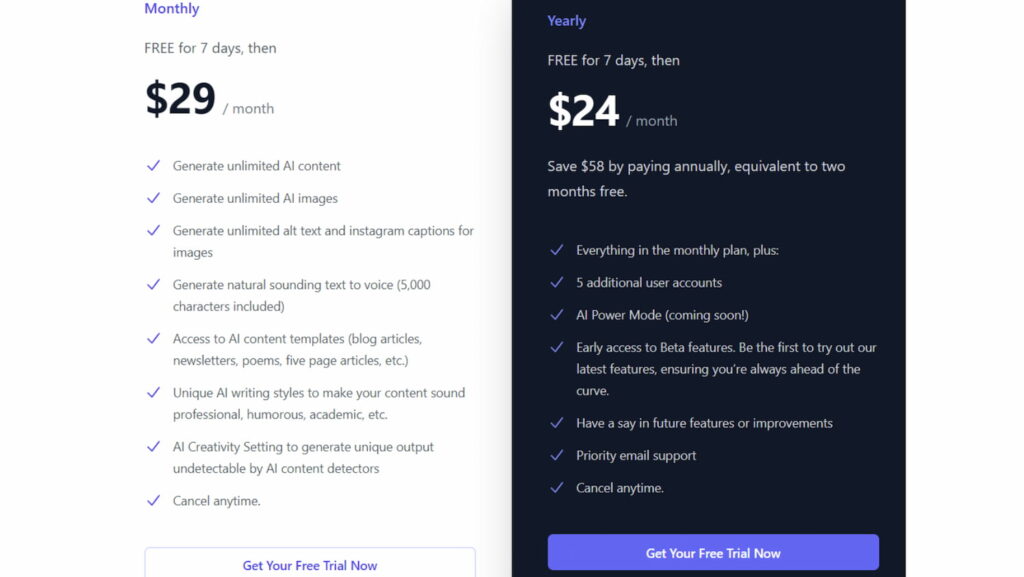Click checkmark next to Generate unlimited AI images
This screenshot has width=1024, height=577.
pos(154,198)
